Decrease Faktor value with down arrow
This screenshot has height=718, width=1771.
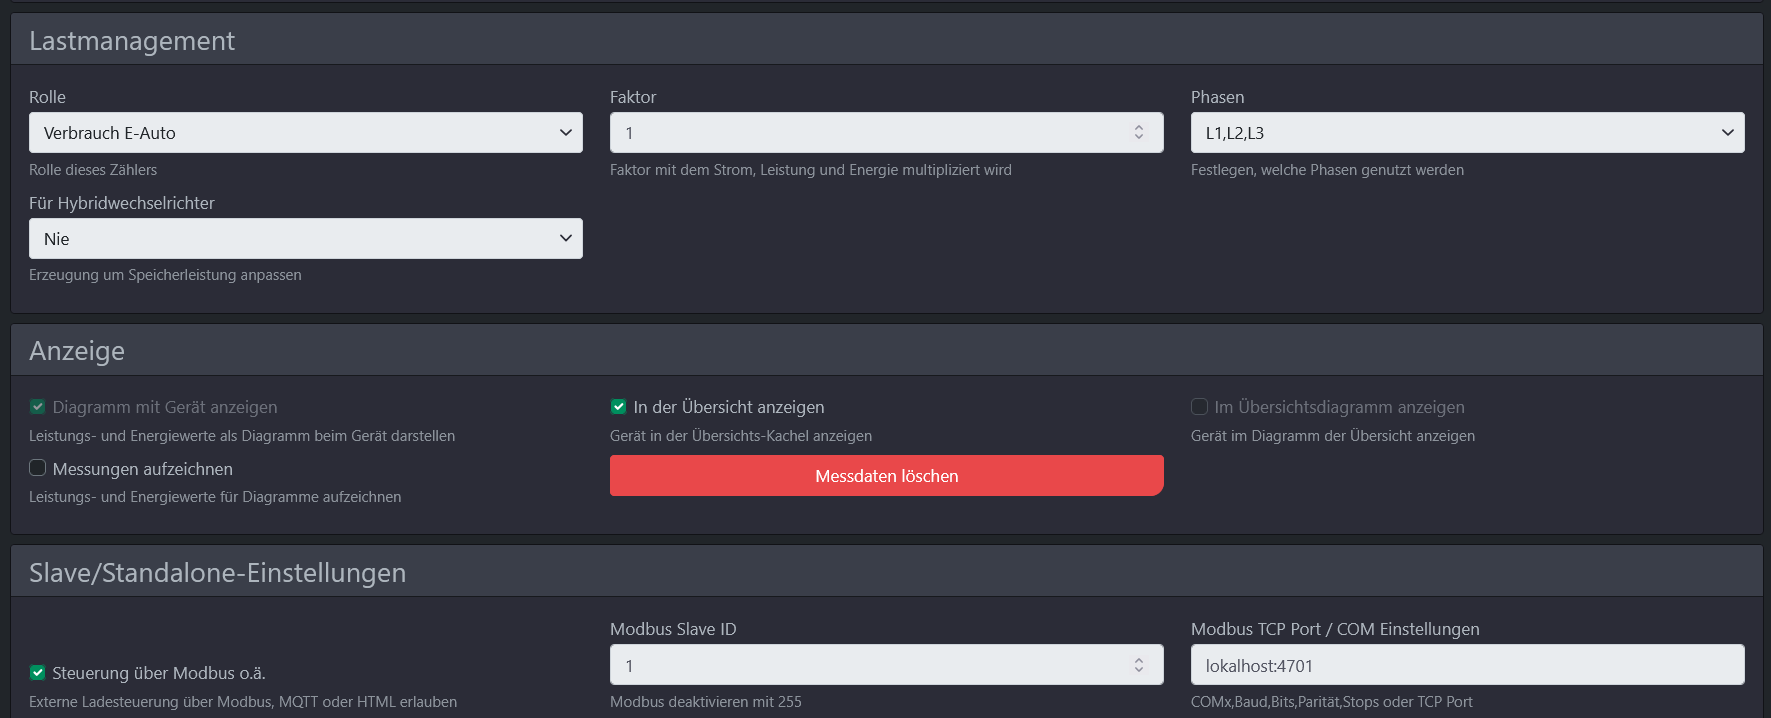tap(1138, 138)
